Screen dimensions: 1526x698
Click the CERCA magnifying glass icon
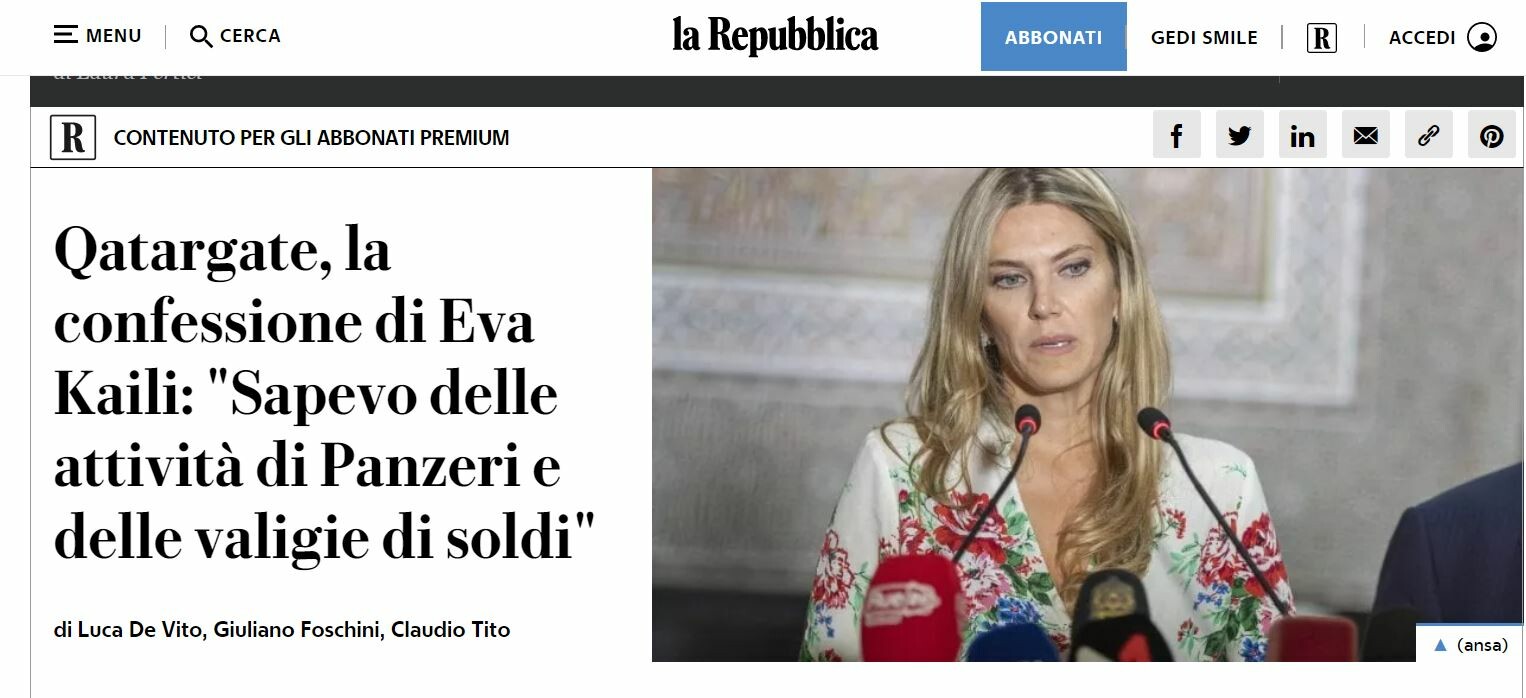coord(201,37)
